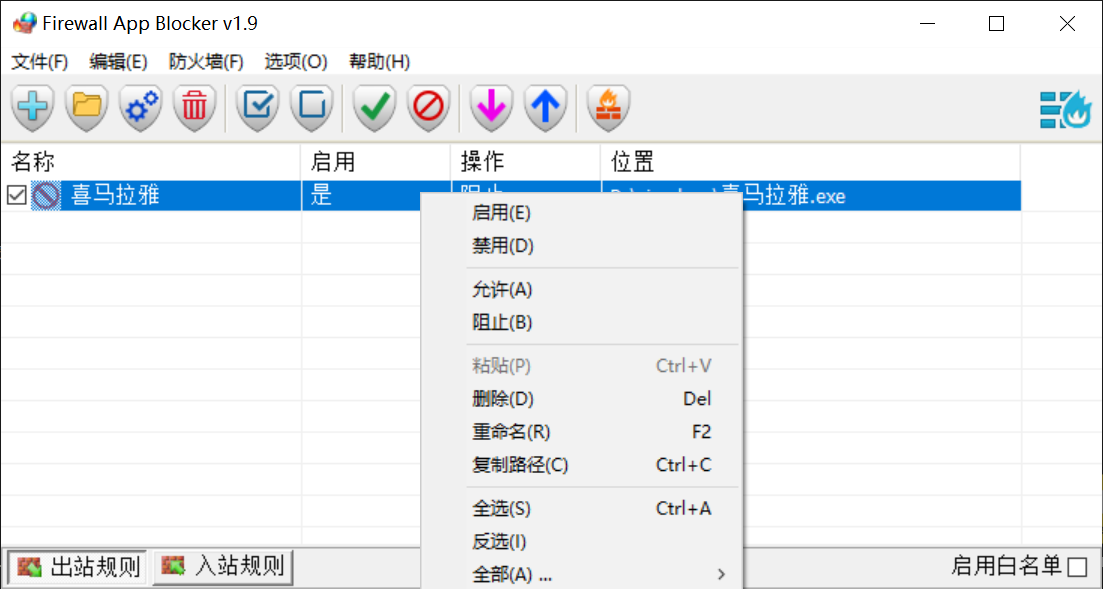
Task: Click the blue gears toolbar icon
Action: 141,108
